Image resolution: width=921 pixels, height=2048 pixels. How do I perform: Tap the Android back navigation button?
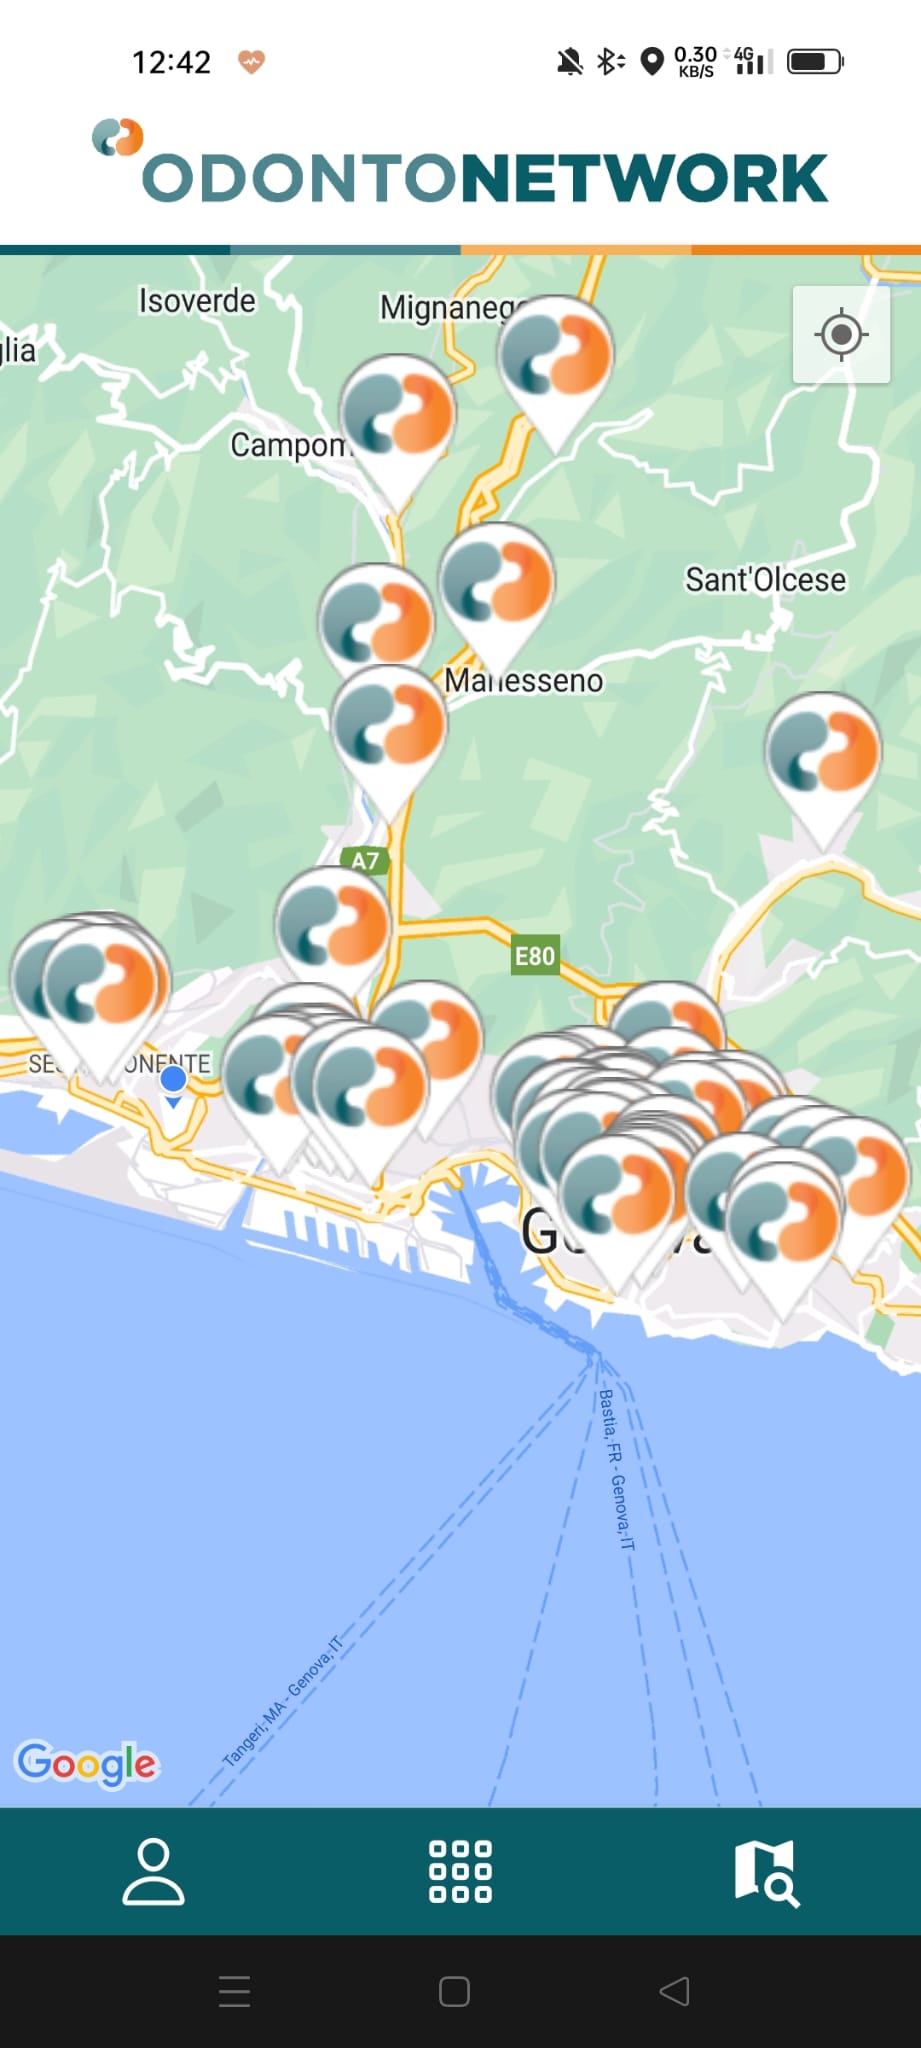pos(675,1991)
